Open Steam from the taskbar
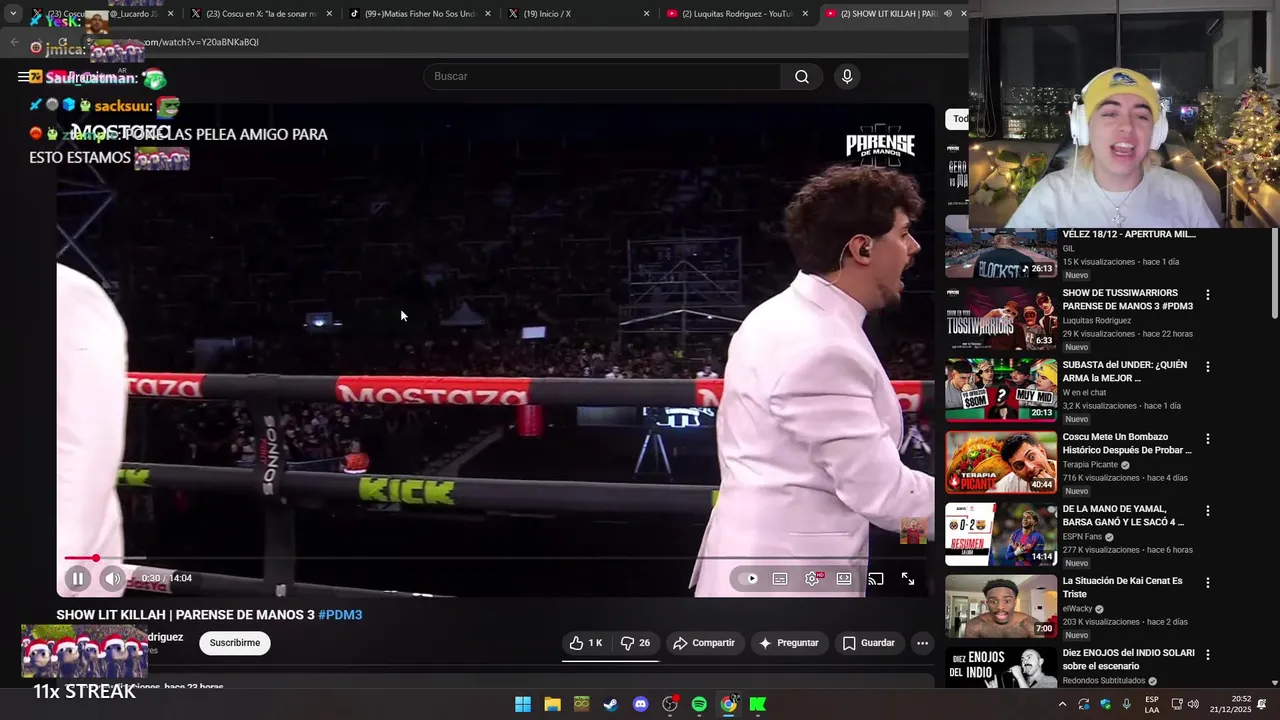Screen dimensions: 1280x720 tap(611, 704)
